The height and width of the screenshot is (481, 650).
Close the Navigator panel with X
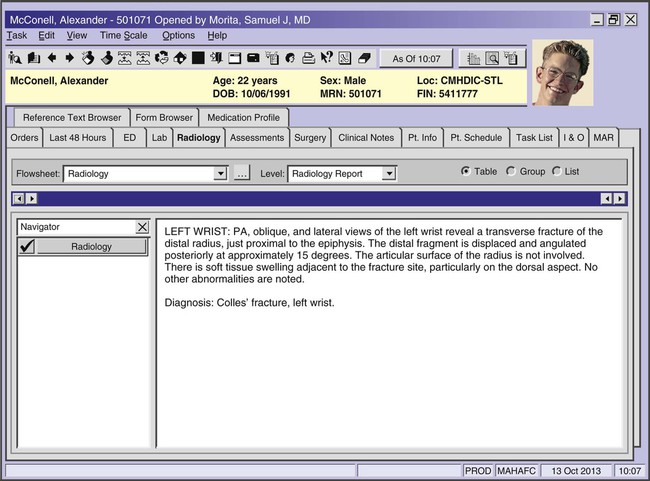[141, 227]
